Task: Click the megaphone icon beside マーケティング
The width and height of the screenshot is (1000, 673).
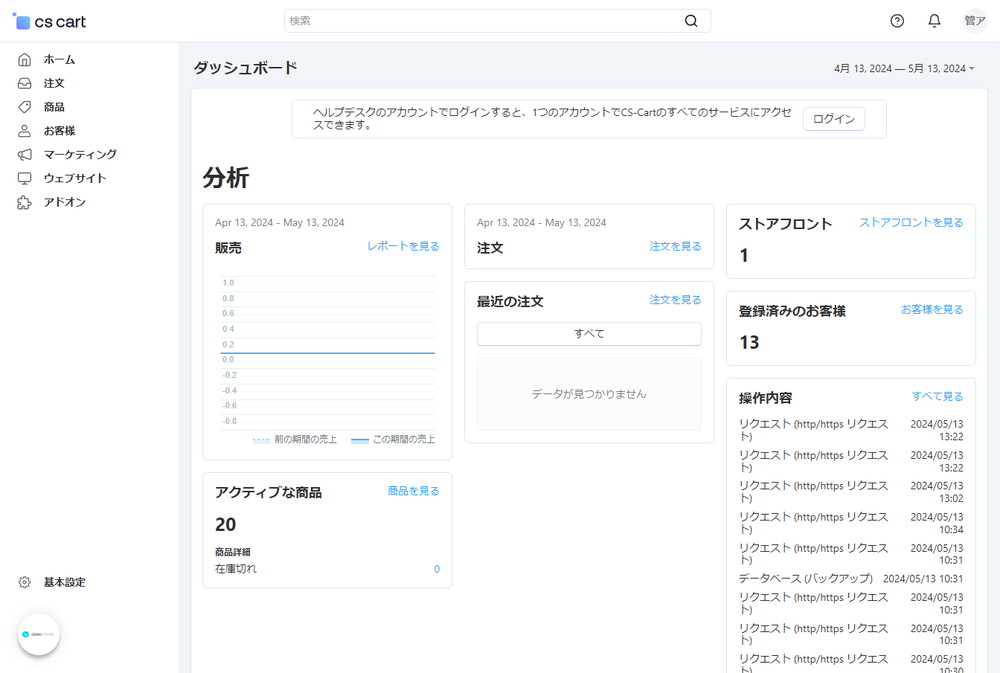Action: [x=24, y=154]
